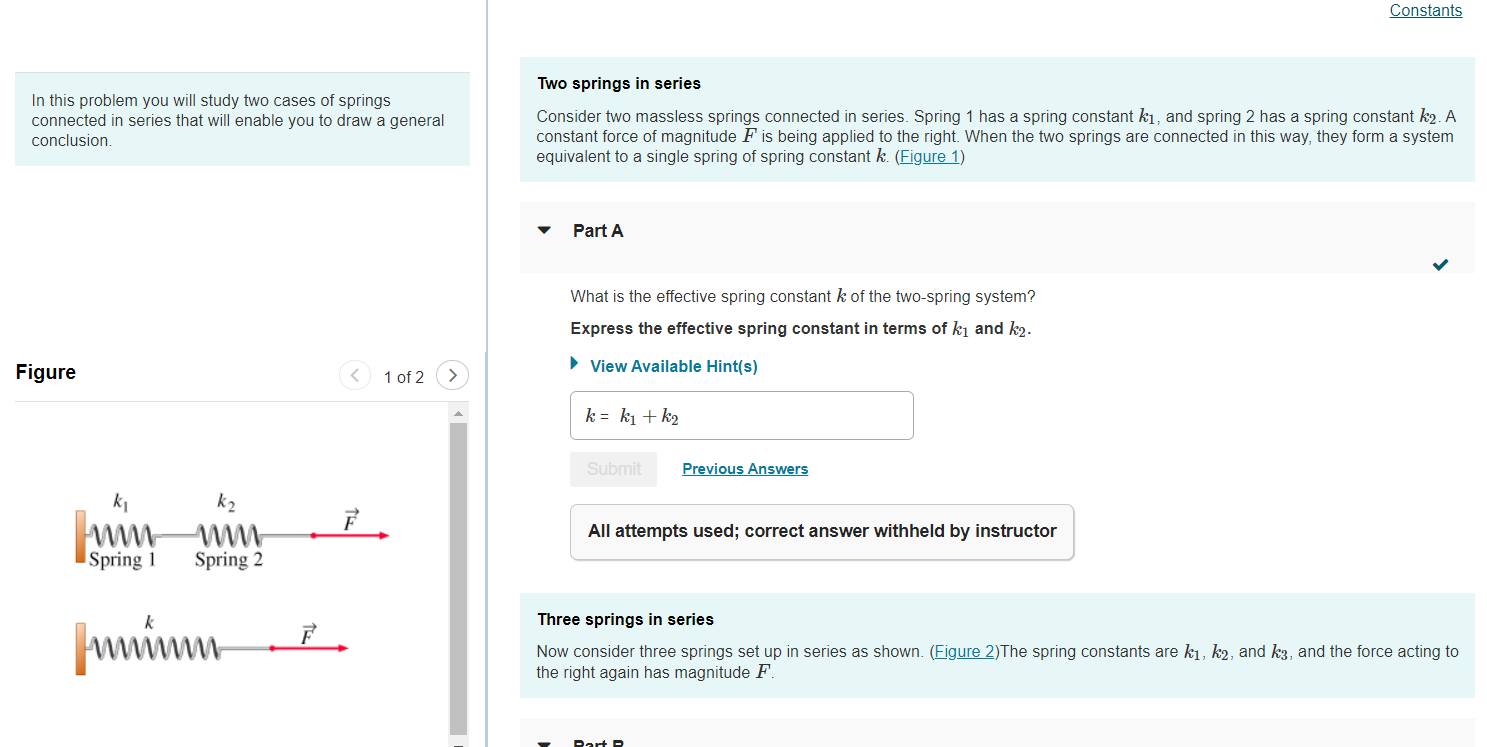Open Figure 1 from the problem text
This screenshot has height=747, width=1487.
(x=928, y=156)
